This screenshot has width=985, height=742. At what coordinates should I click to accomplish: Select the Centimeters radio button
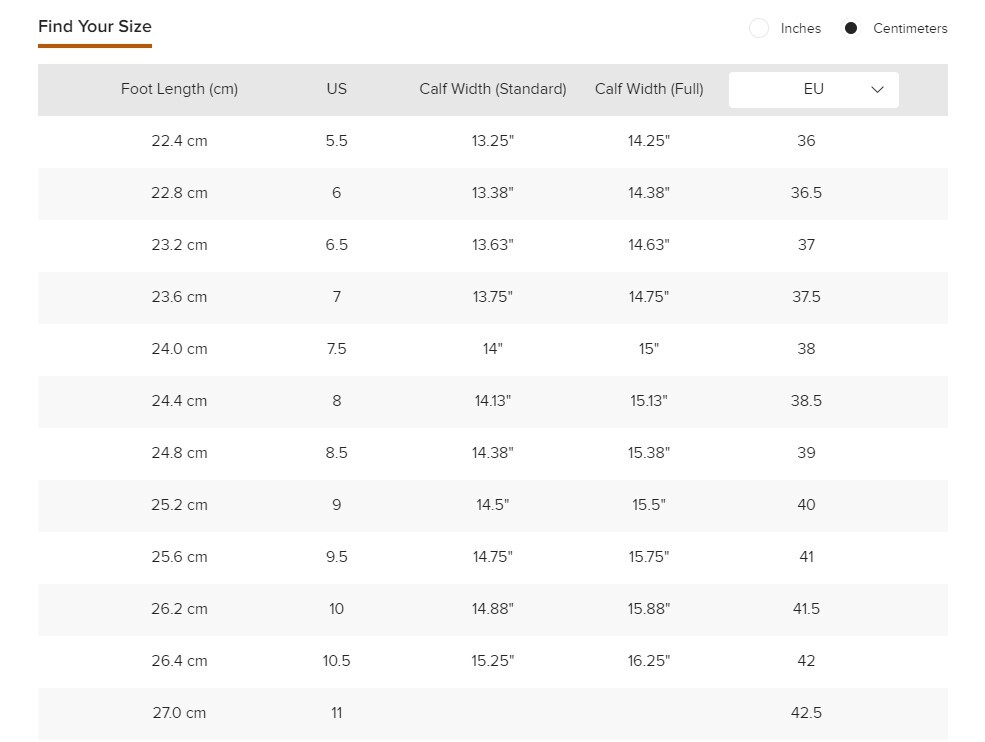click(x=851, y=29)
